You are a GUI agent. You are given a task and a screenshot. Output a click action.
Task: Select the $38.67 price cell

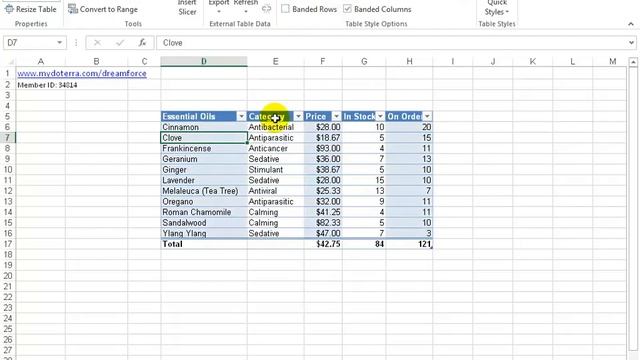pyautogui.click(x=323, y=170)
